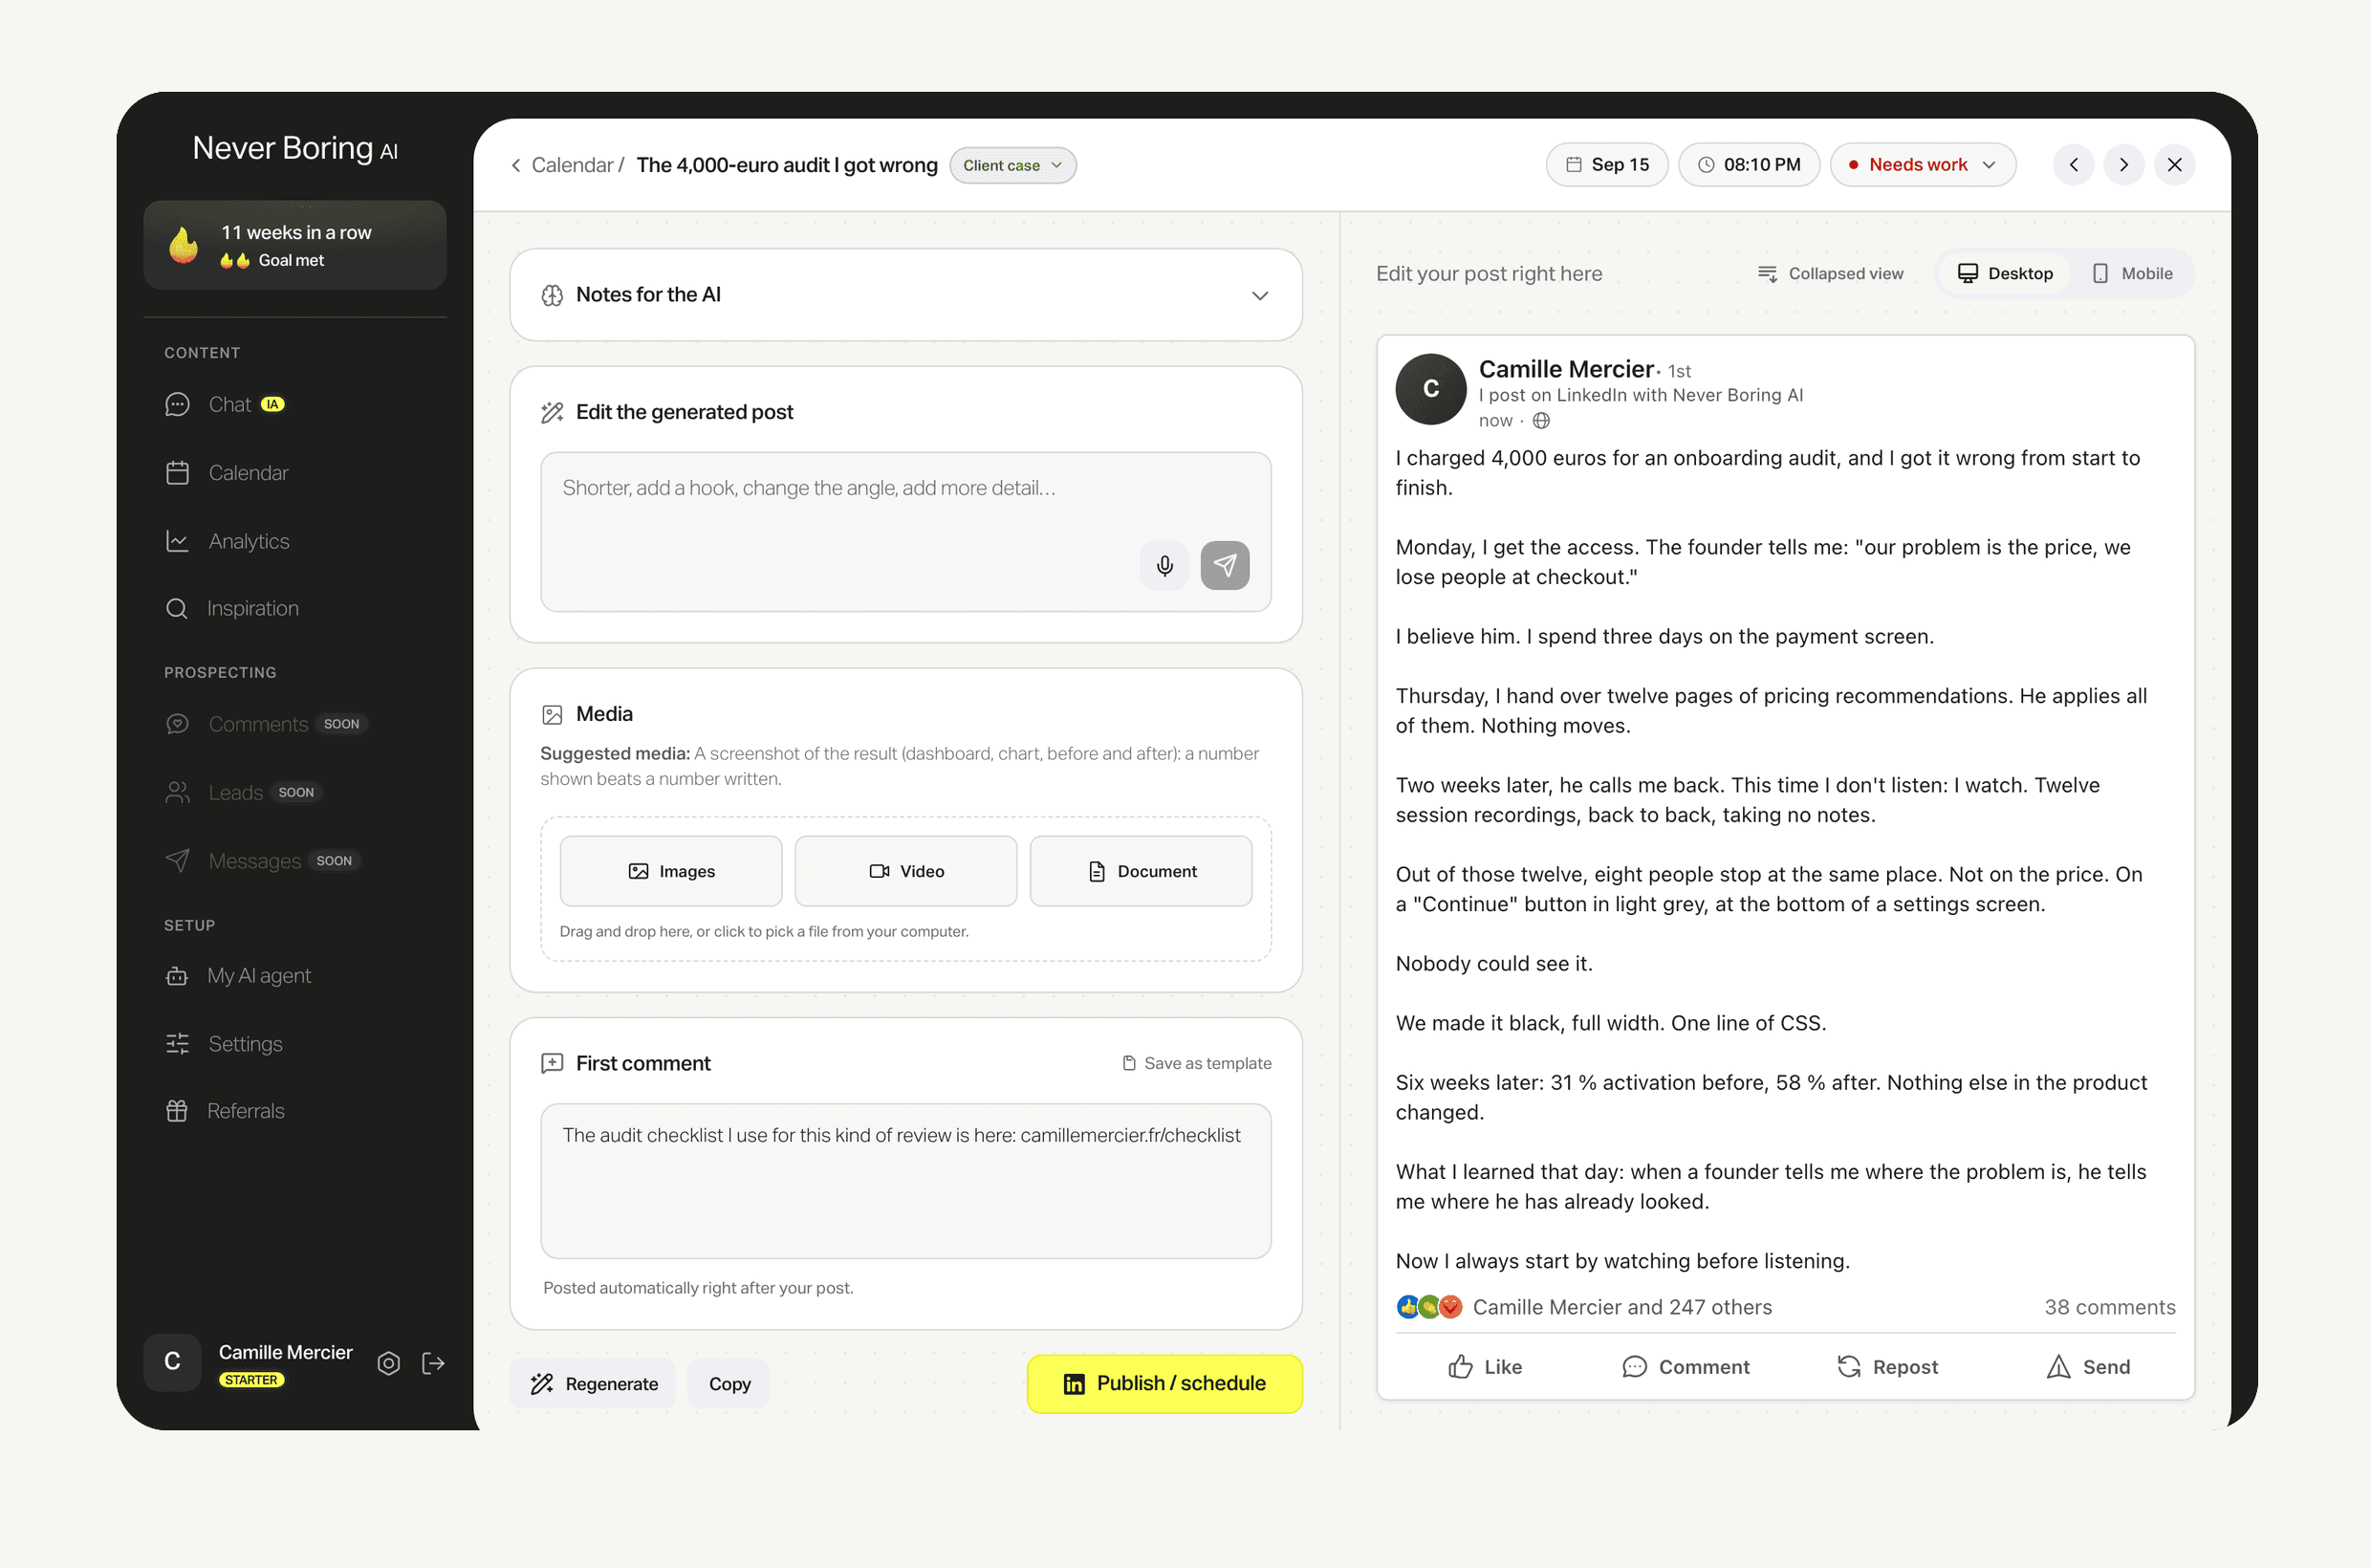Click the Referrals gift icon
Screen dimensions: 2371x1568
coord(177,1111)
